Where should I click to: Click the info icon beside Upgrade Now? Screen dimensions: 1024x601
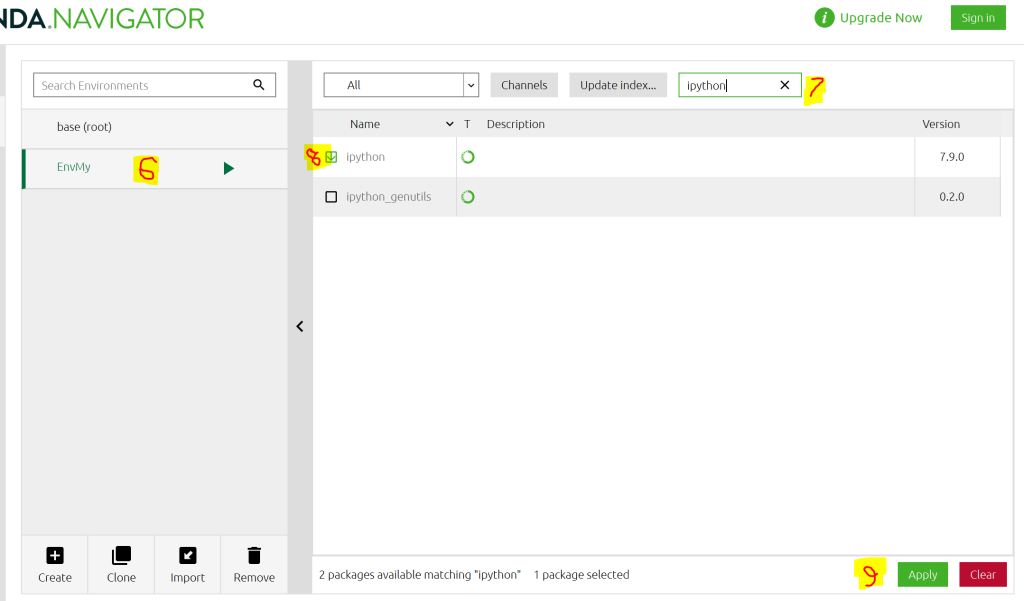(823, 17)
